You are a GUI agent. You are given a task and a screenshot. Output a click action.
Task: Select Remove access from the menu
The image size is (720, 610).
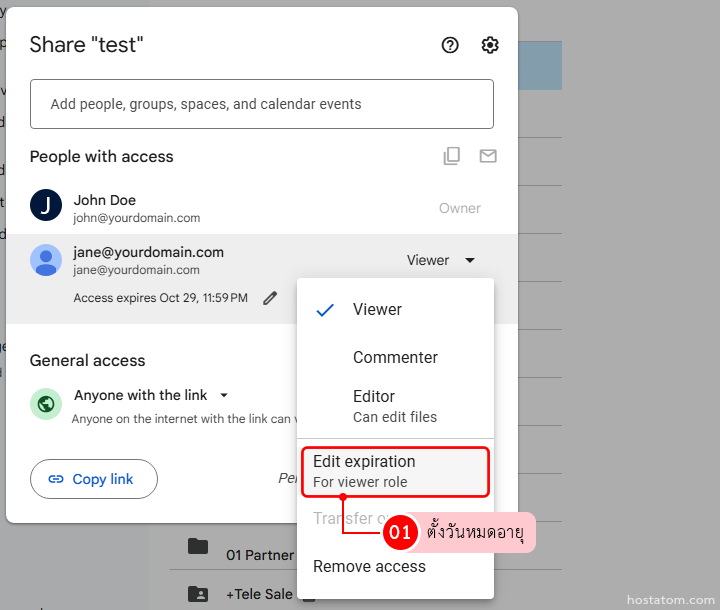[x=369, y=567]
